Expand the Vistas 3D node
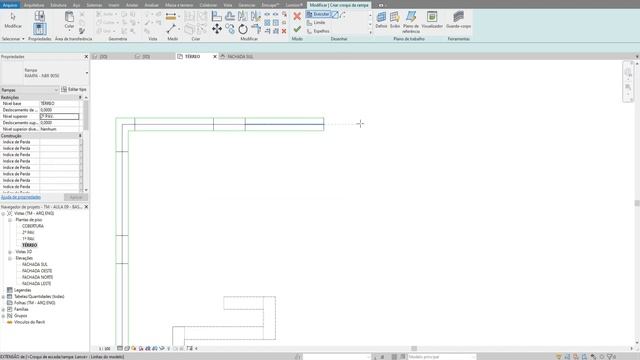Screen dimensions: 640x360 10,252
